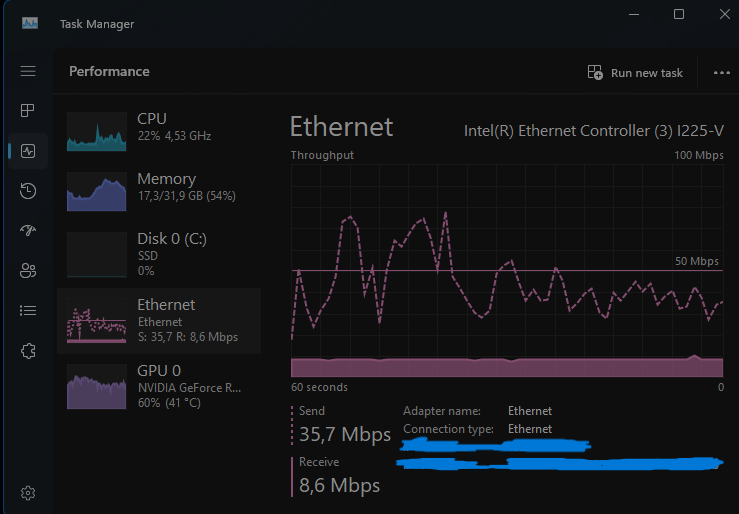Go to Processes page icon
739x514 pixels.
pyautogui.click(x=28, y=111)
